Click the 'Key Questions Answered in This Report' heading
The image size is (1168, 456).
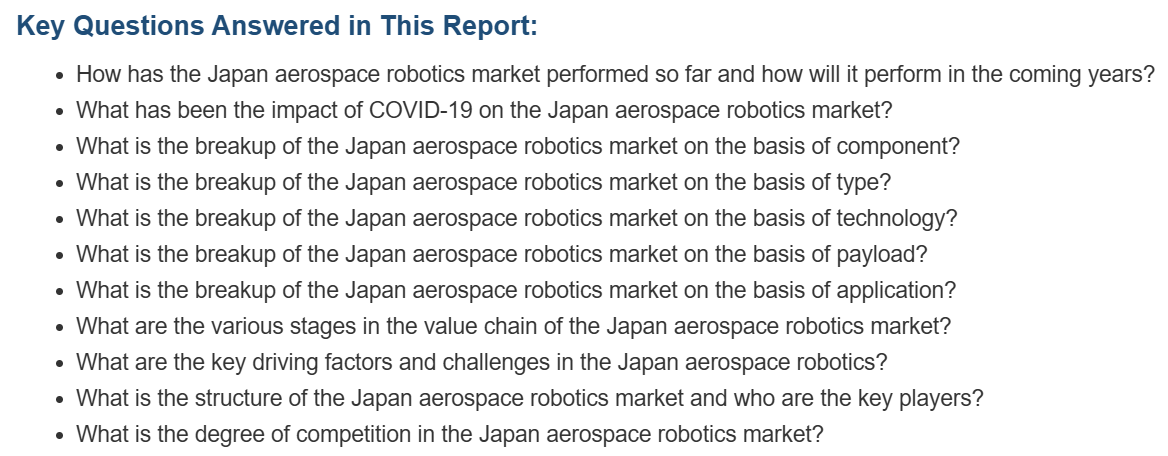pos(277,26)
